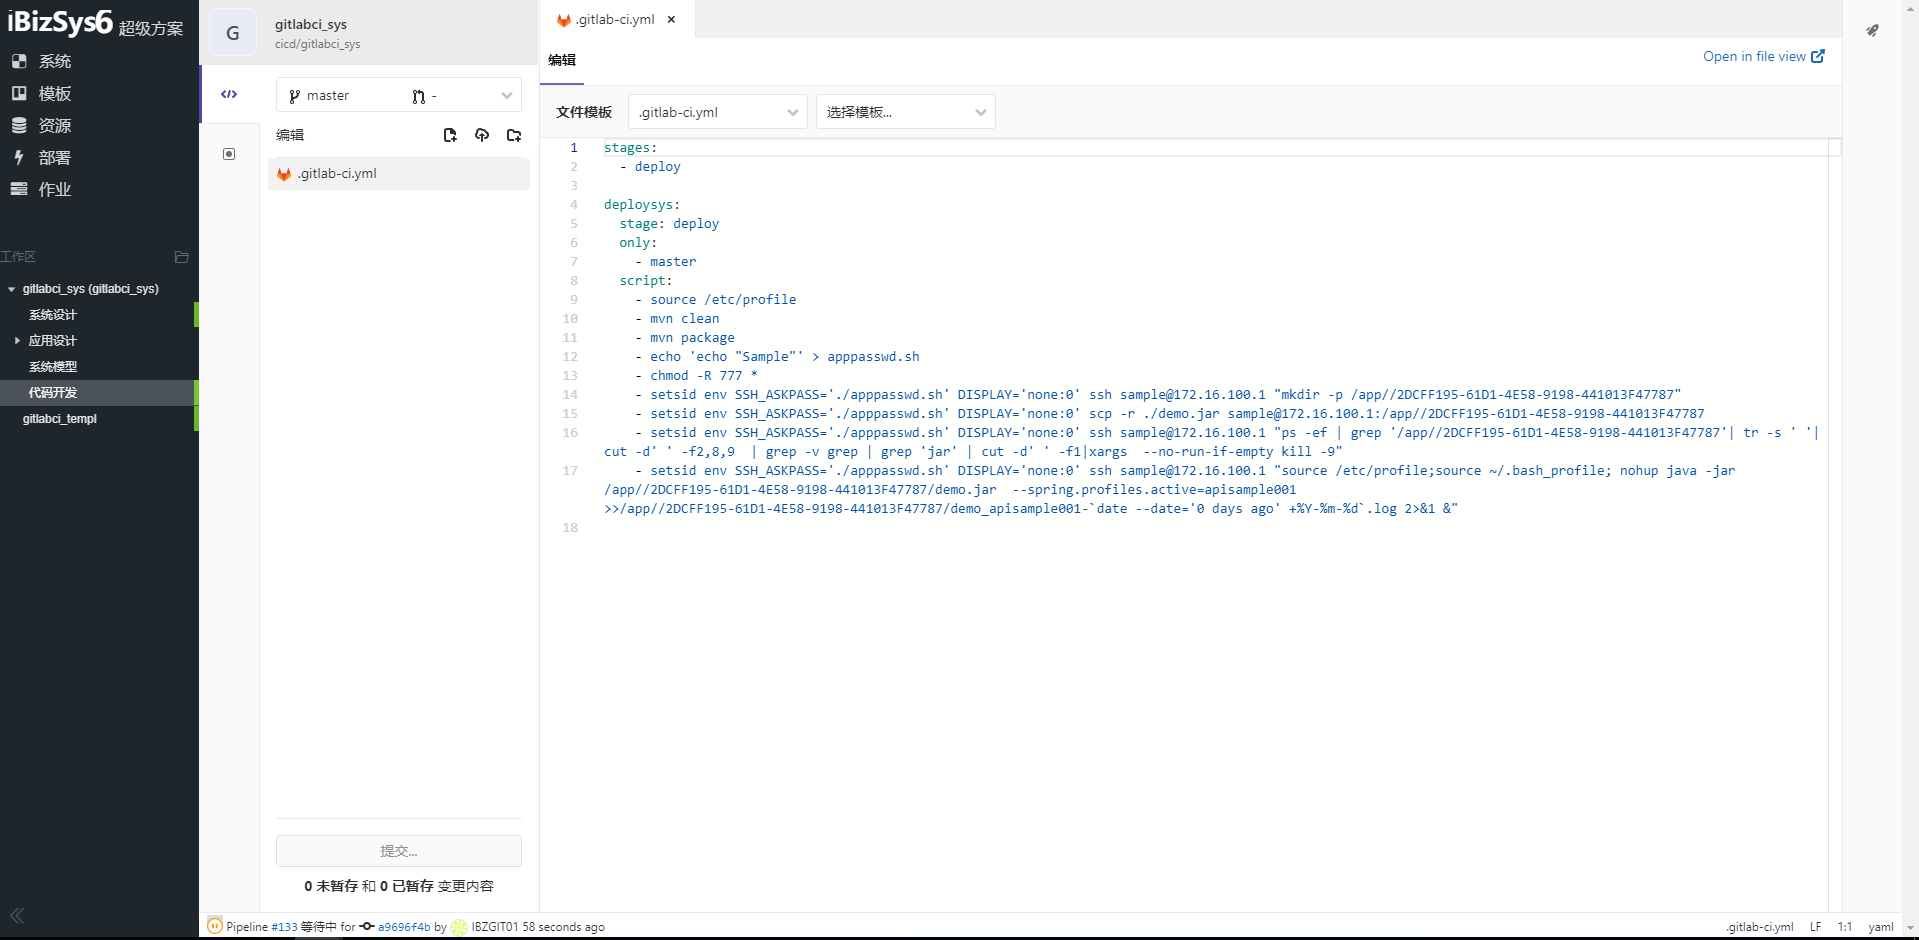The image size is (1919, 940).
Task: Open the 选择模板 dropdown
Action: coord(905,112)
